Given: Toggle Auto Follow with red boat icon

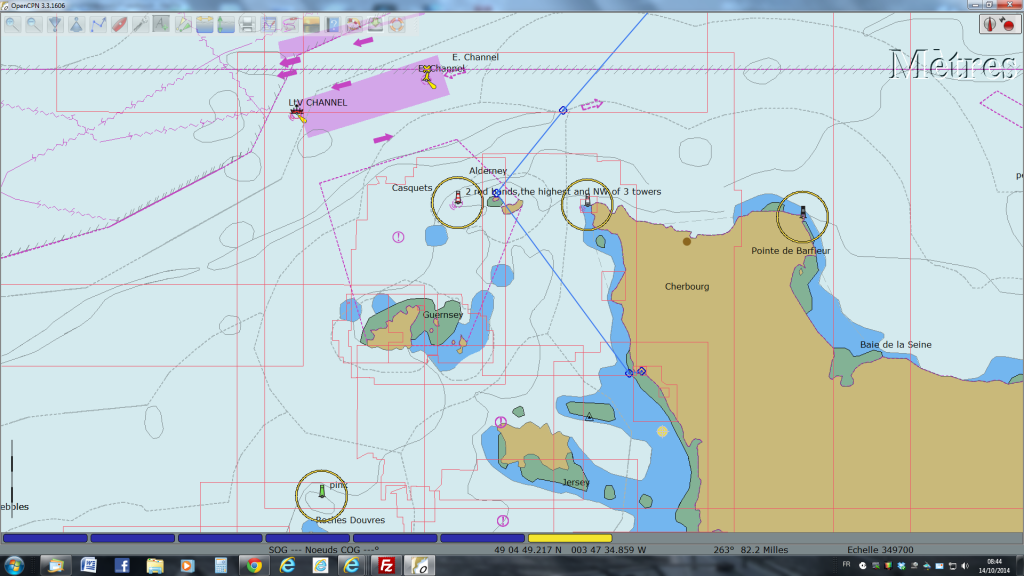Looking at the screenshot, I should point(119,25).
